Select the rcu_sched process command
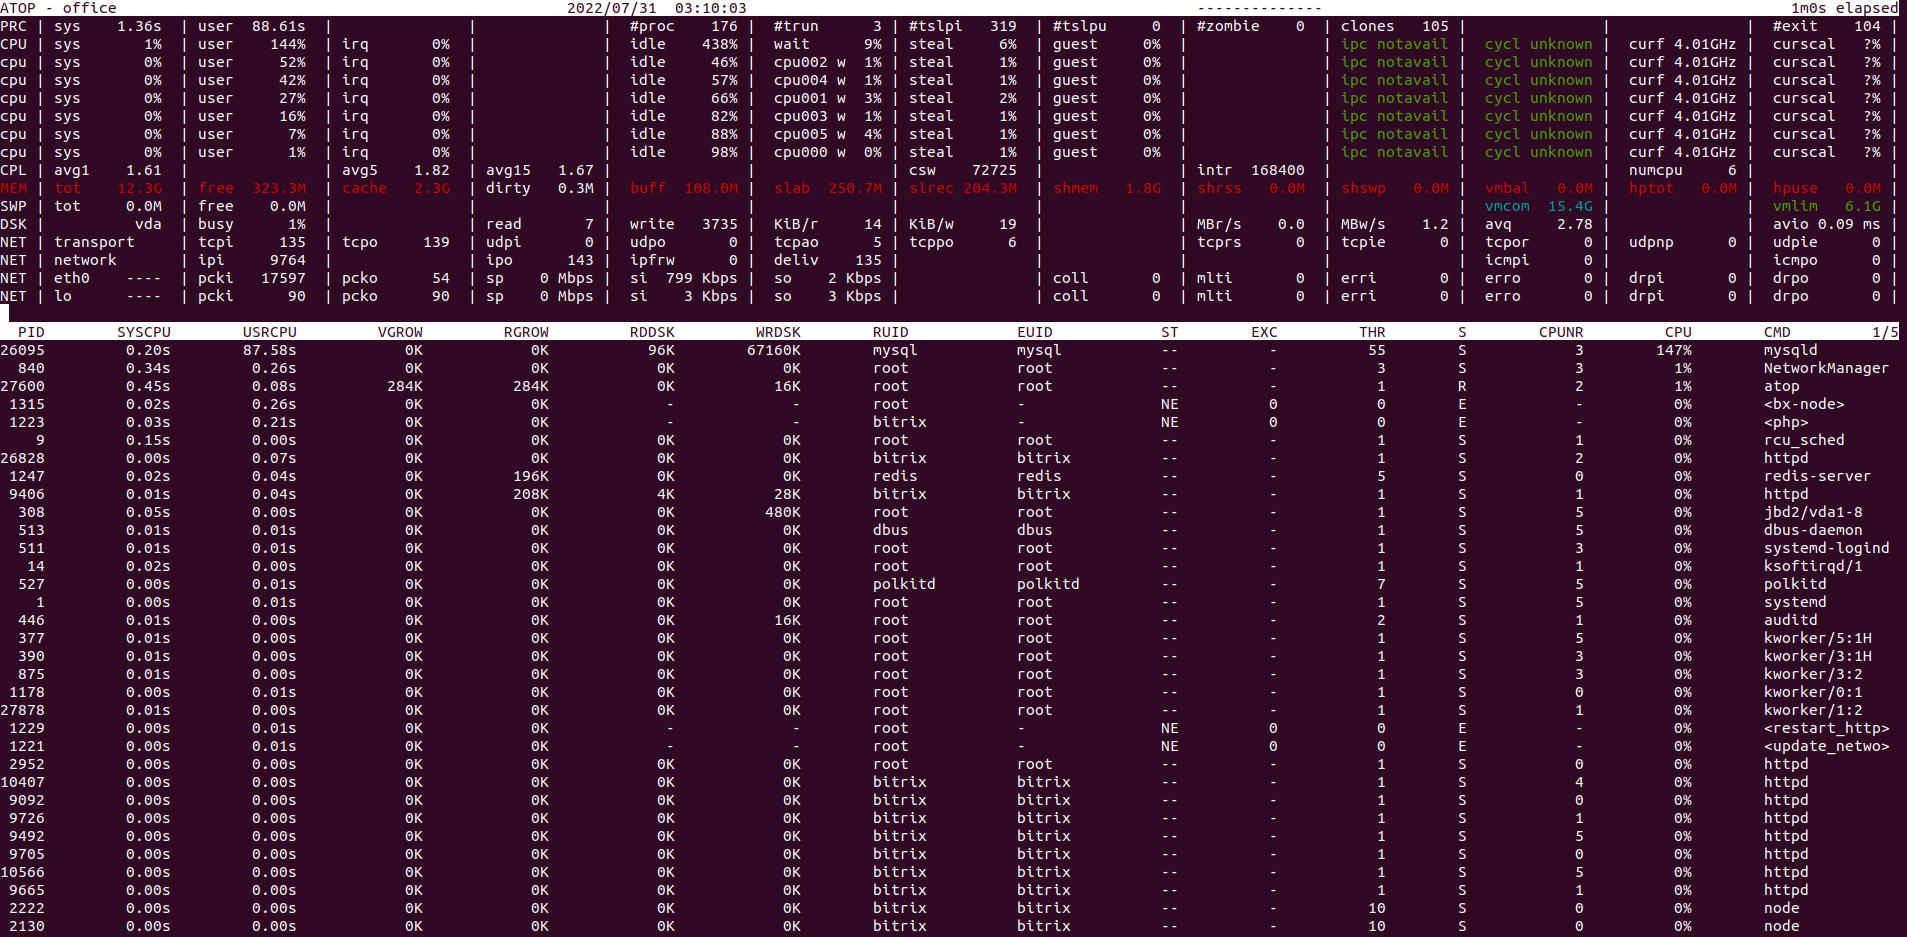 (x=1804, y=440)
